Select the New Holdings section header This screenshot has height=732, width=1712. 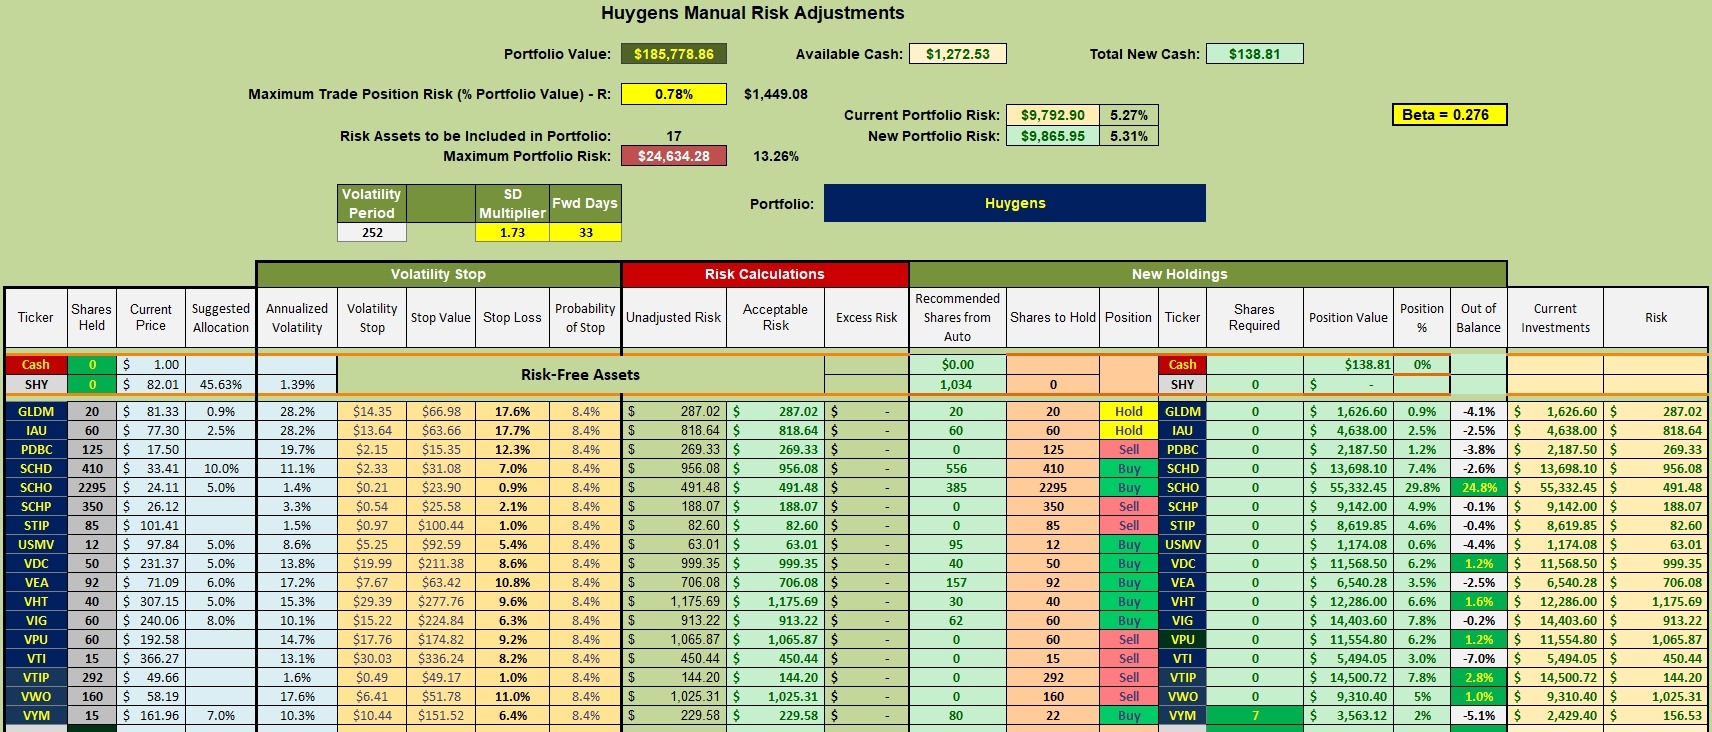click(1208, 274)
